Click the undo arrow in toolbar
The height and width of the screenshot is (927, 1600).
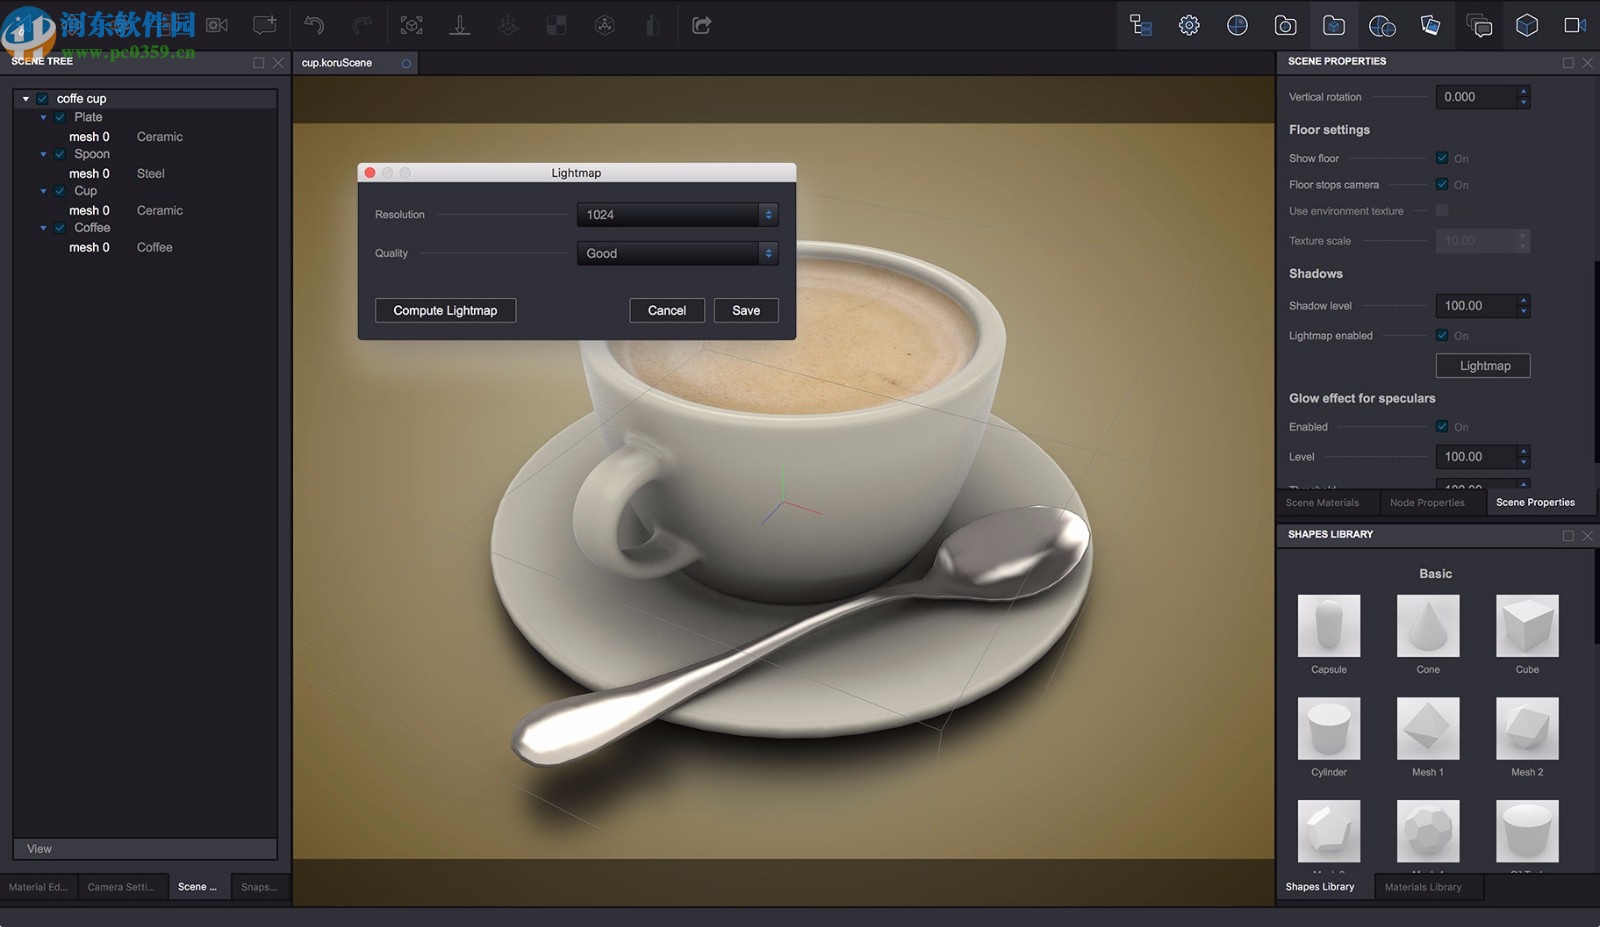314,26
